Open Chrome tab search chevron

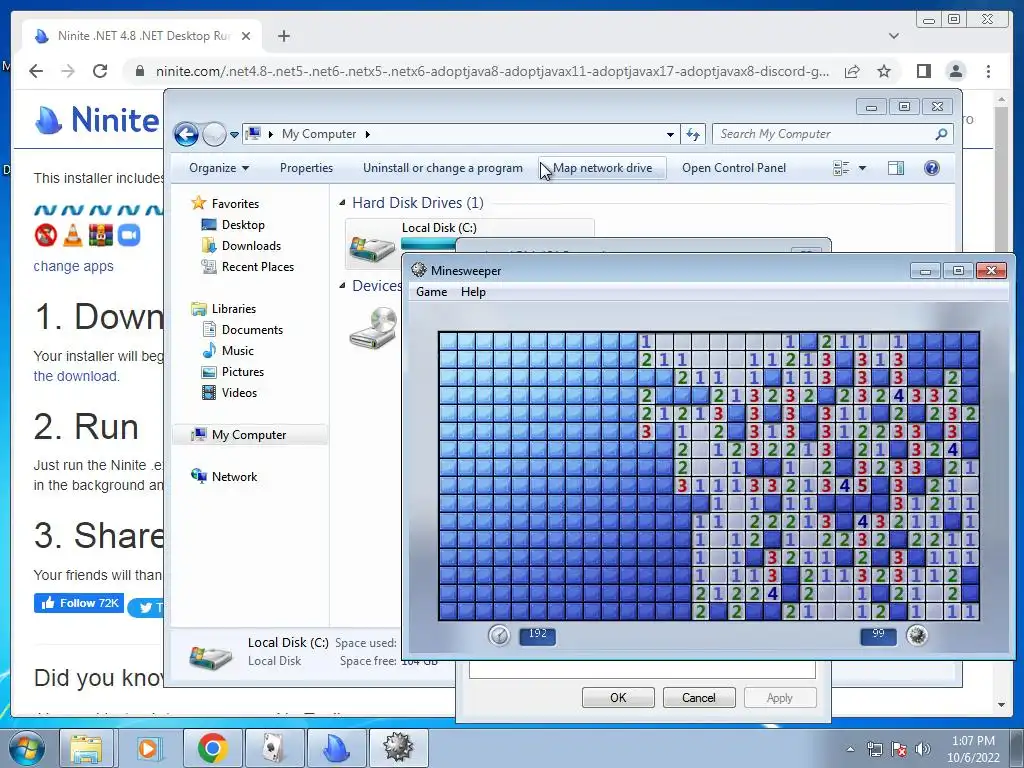(x=893, y=36)
